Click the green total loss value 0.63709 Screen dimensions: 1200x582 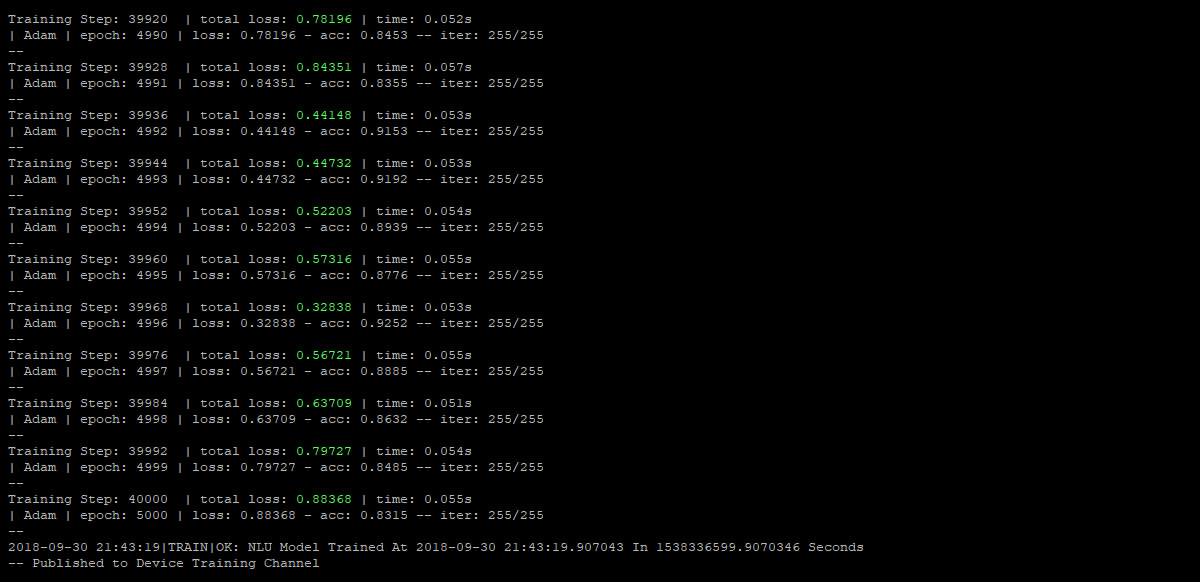(x=324, y=403)
